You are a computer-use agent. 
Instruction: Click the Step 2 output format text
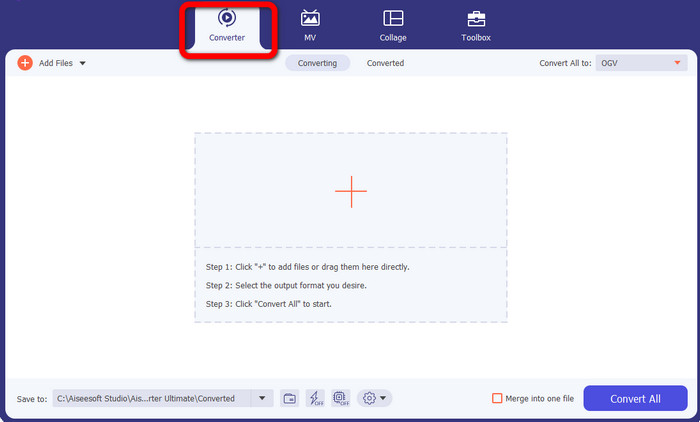click(x=286, y=285)
